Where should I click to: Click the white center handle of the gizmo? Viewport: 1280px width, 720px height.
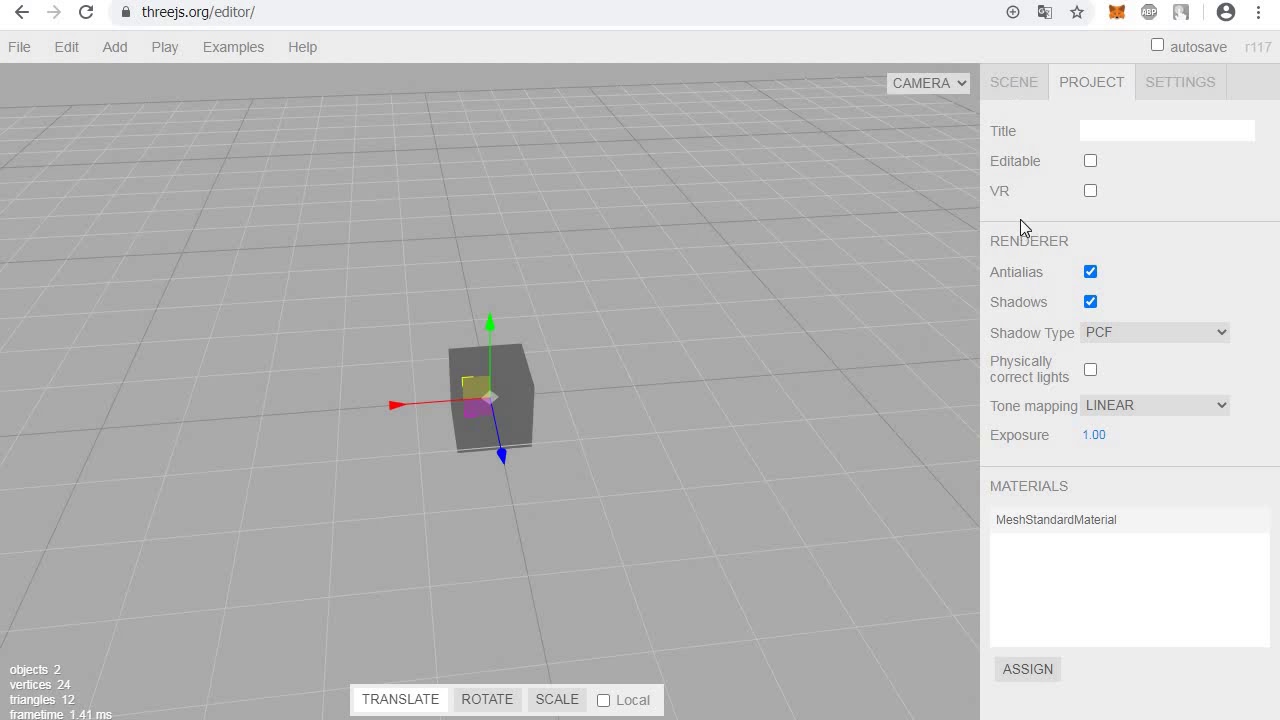click(490, 398)
